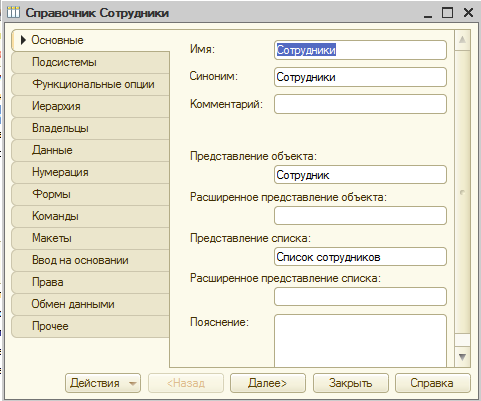Screen dimensions: 481x401
Task: Click the catalog window title icon
Action: coord(13,12)
